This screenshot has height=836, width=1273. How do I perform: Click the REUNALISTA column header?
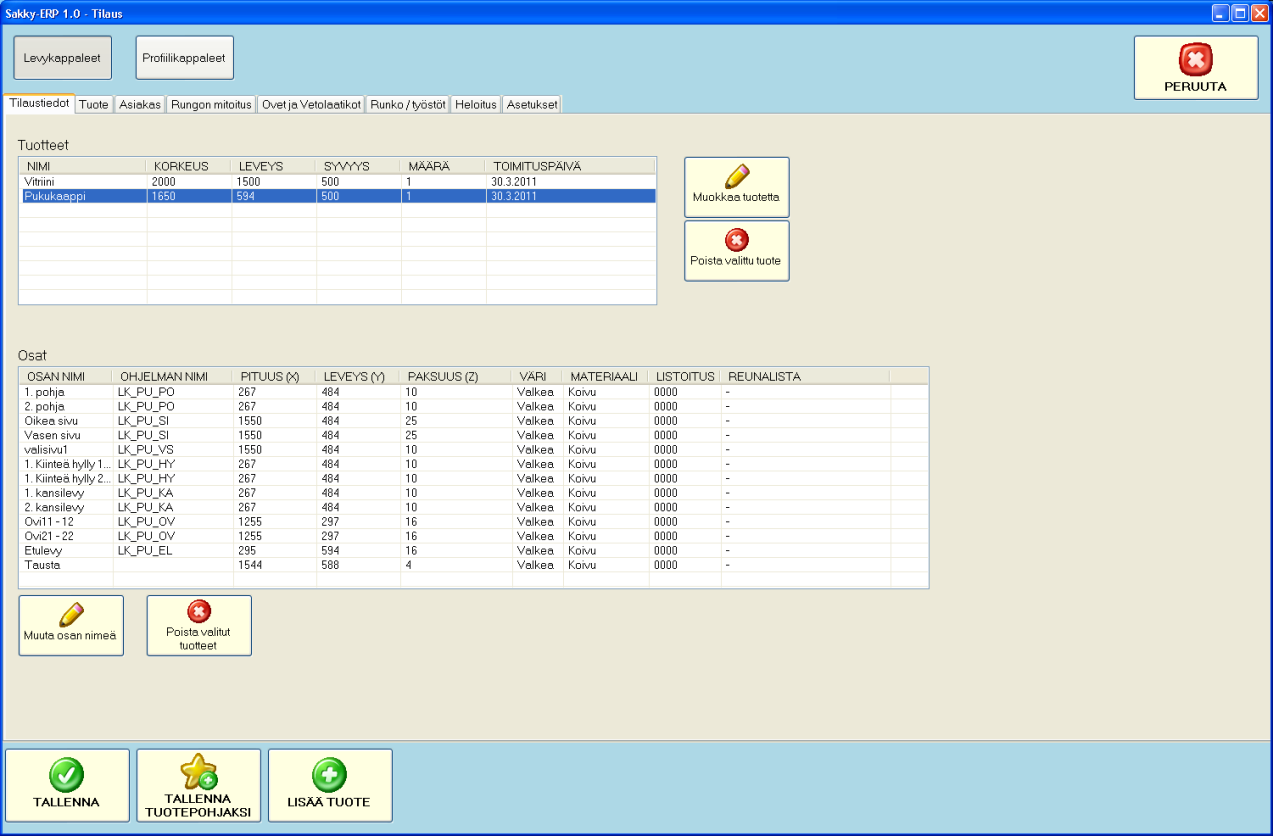(804, 376)
